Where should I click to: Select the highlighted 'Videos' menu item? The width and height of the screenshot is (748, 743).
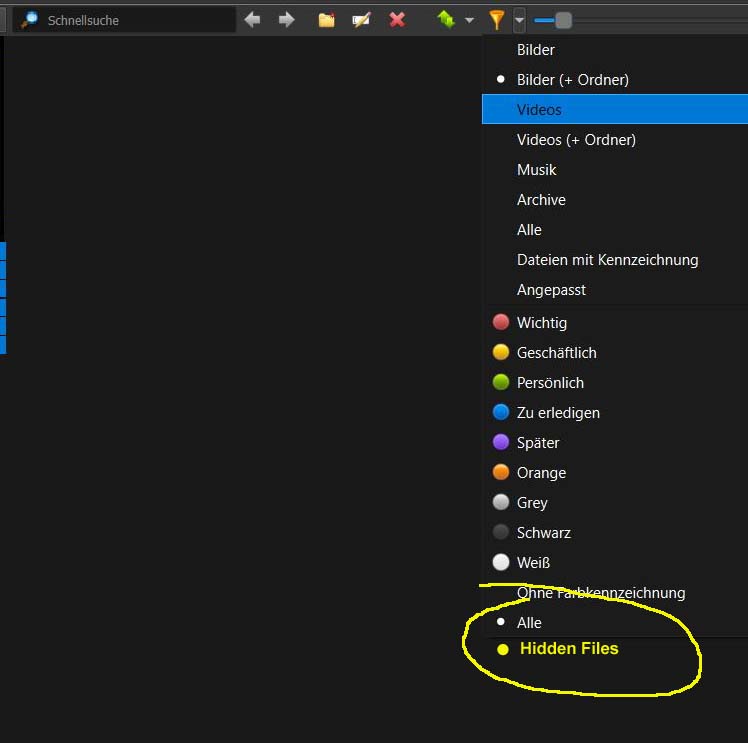539,110
